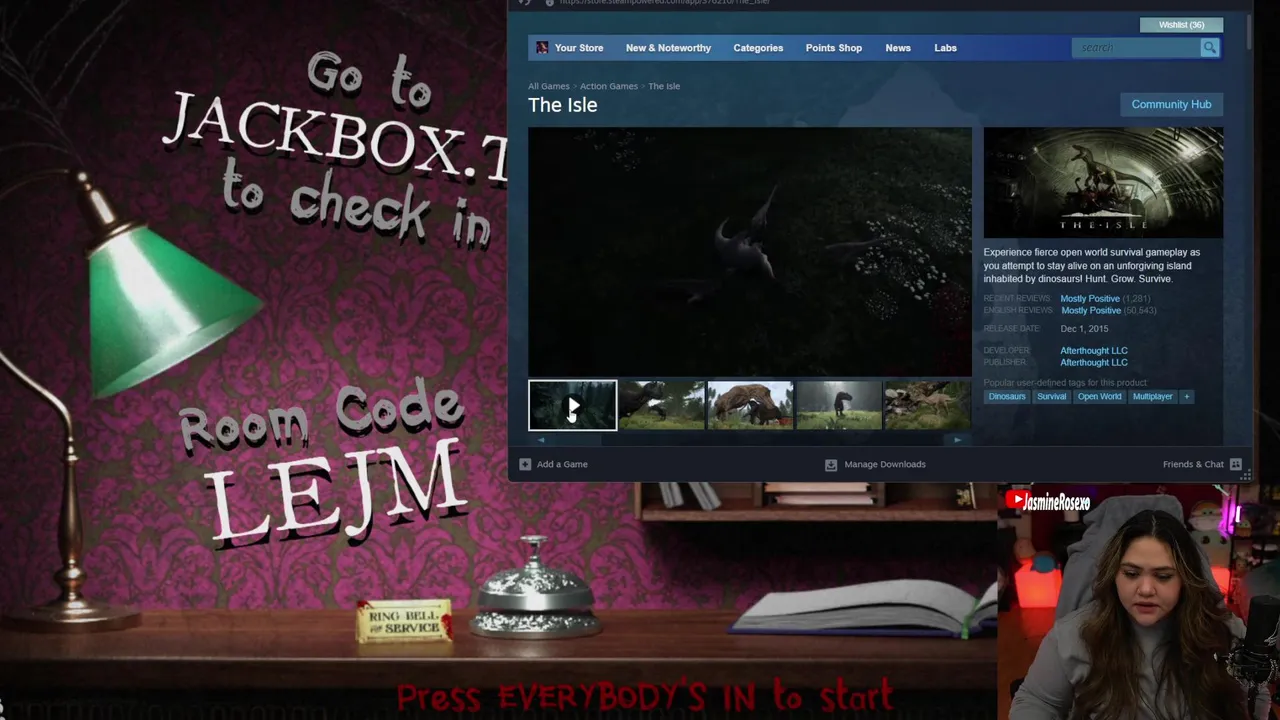The width and height of the screenshot is (1280, 720).
Task: Open the News tab
Action: [898, 48]
